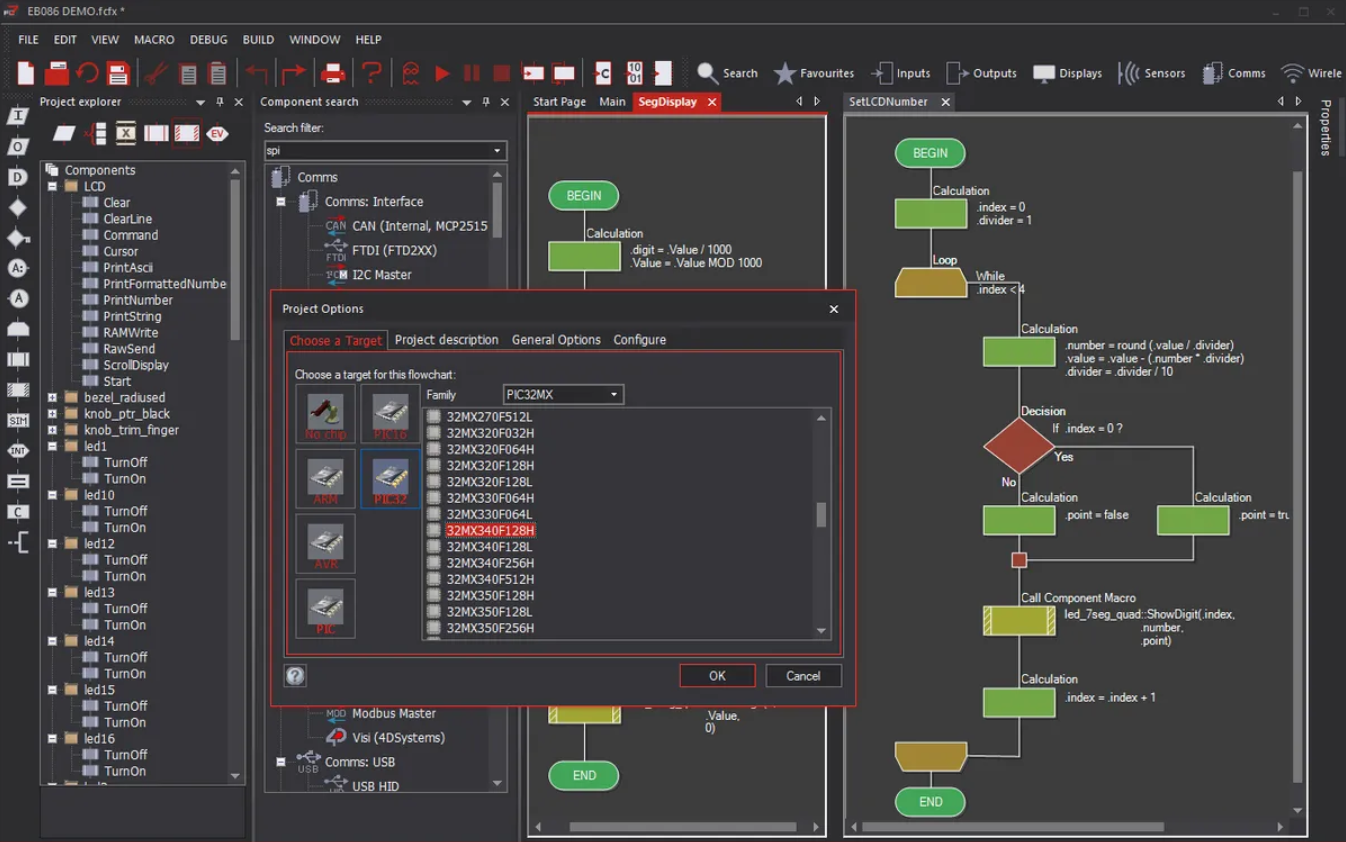This screenshot has width=1346, height=842.
Task: Open the Inputs component category
Action: pos(900,73)
